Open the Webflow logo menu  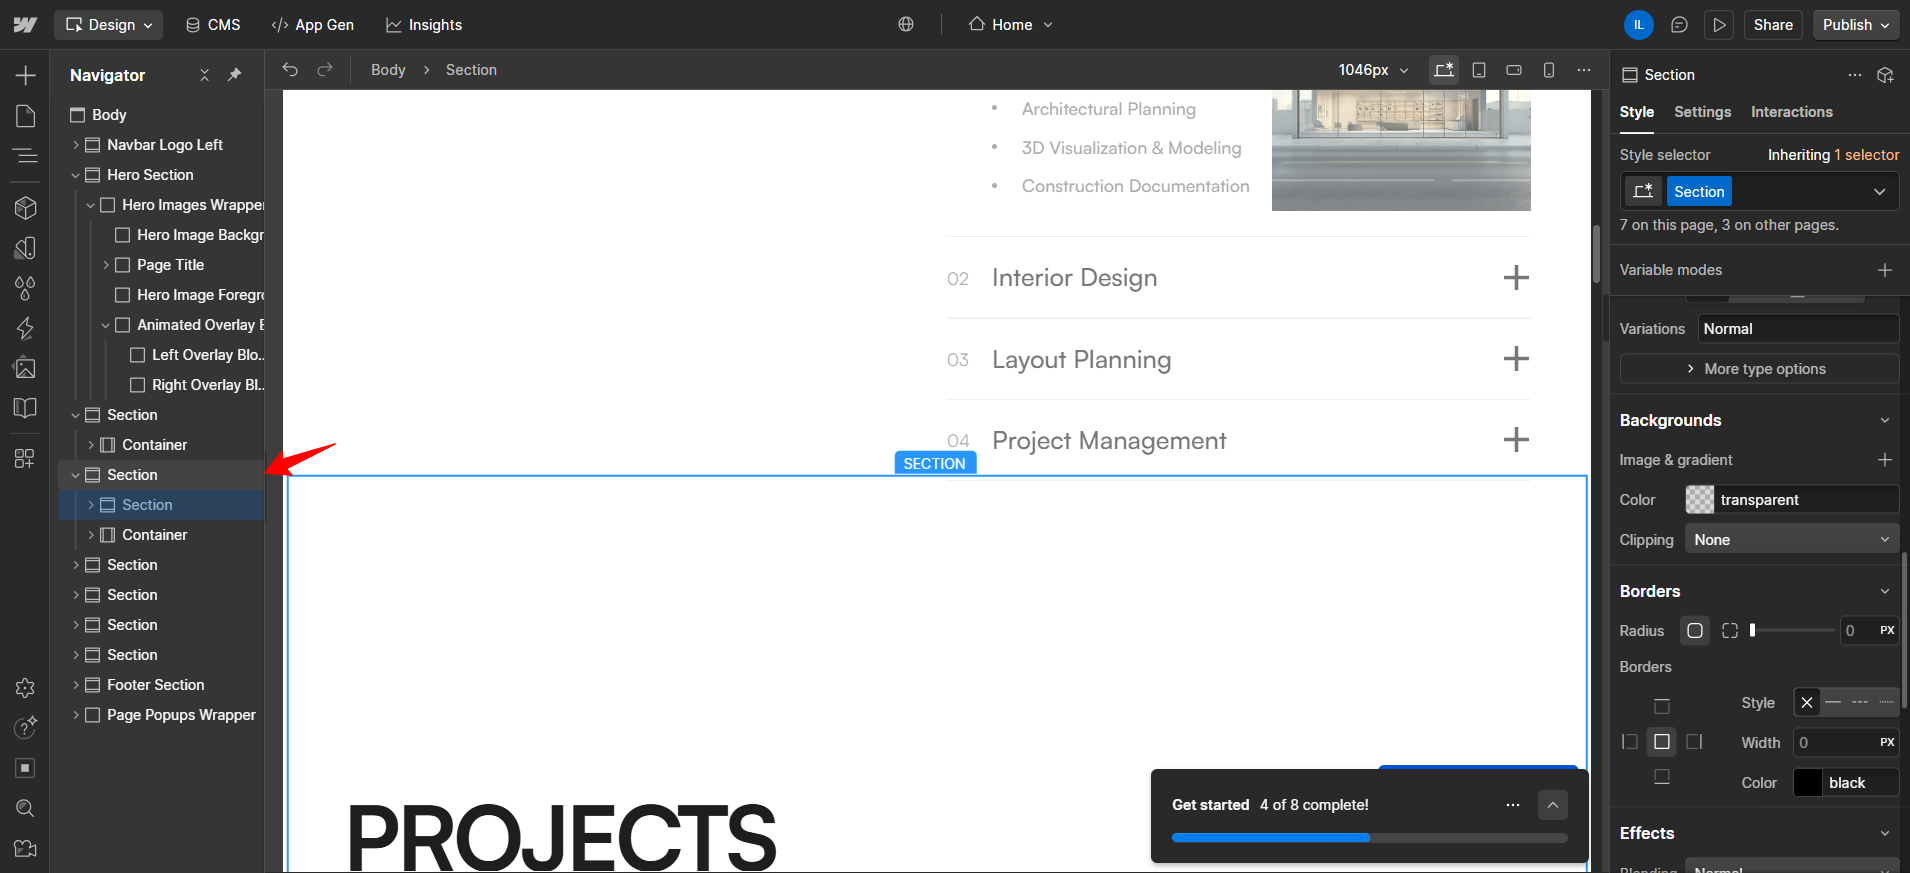coord(25,25)
